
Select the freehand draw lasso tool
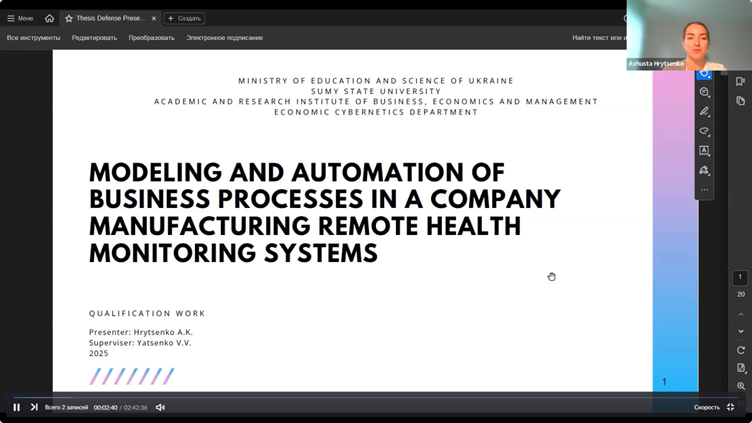(x=704, y=131)
